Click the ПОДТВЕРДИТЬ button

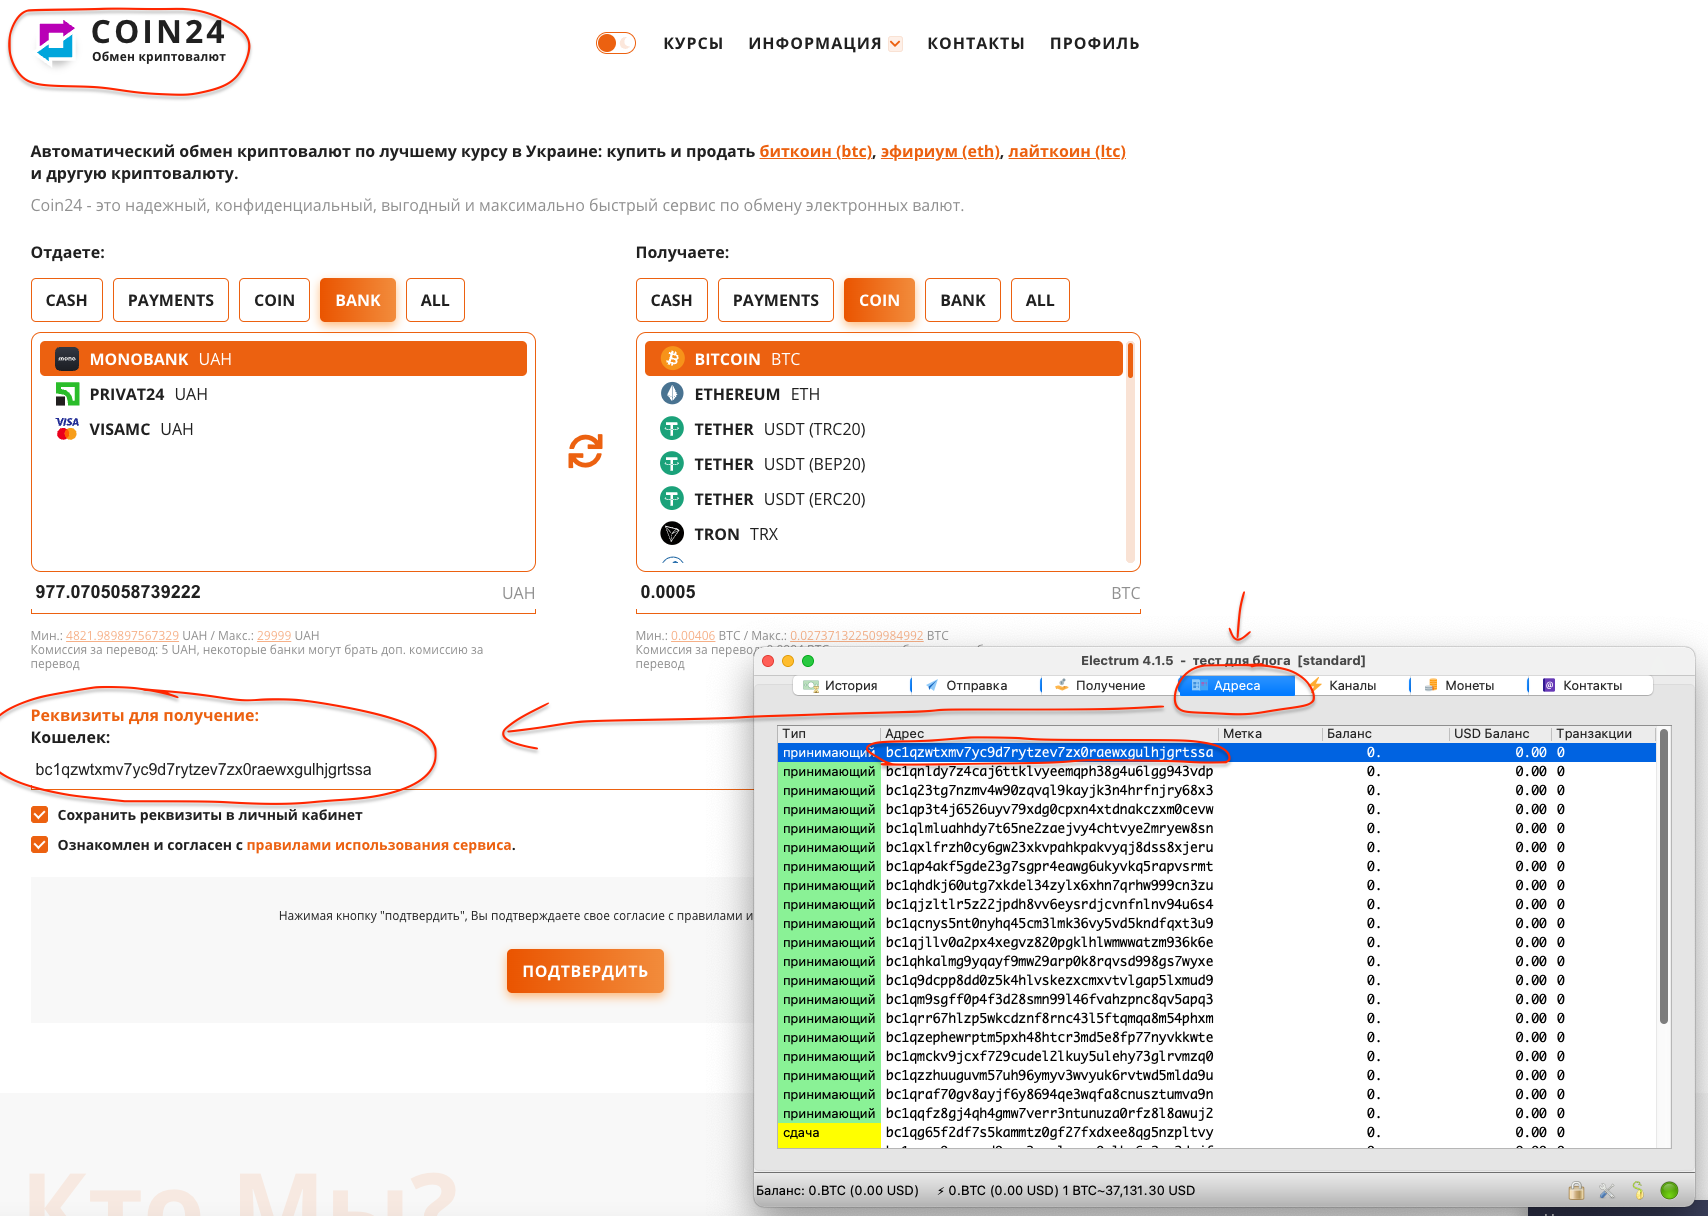[585, 971]
